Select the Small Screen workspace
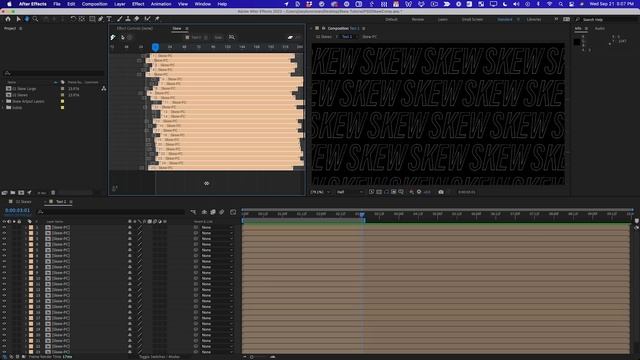 click(472, 20)
